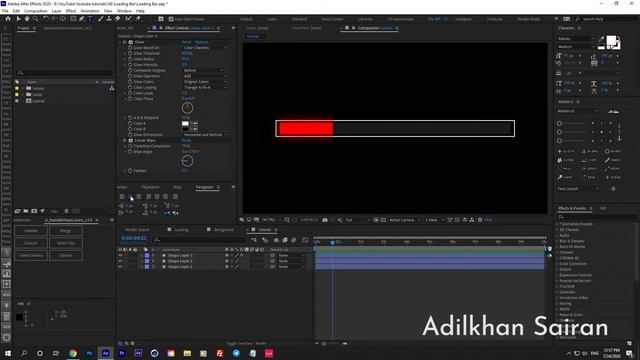Select the Horizontal Type tool

tap(90, 19)
